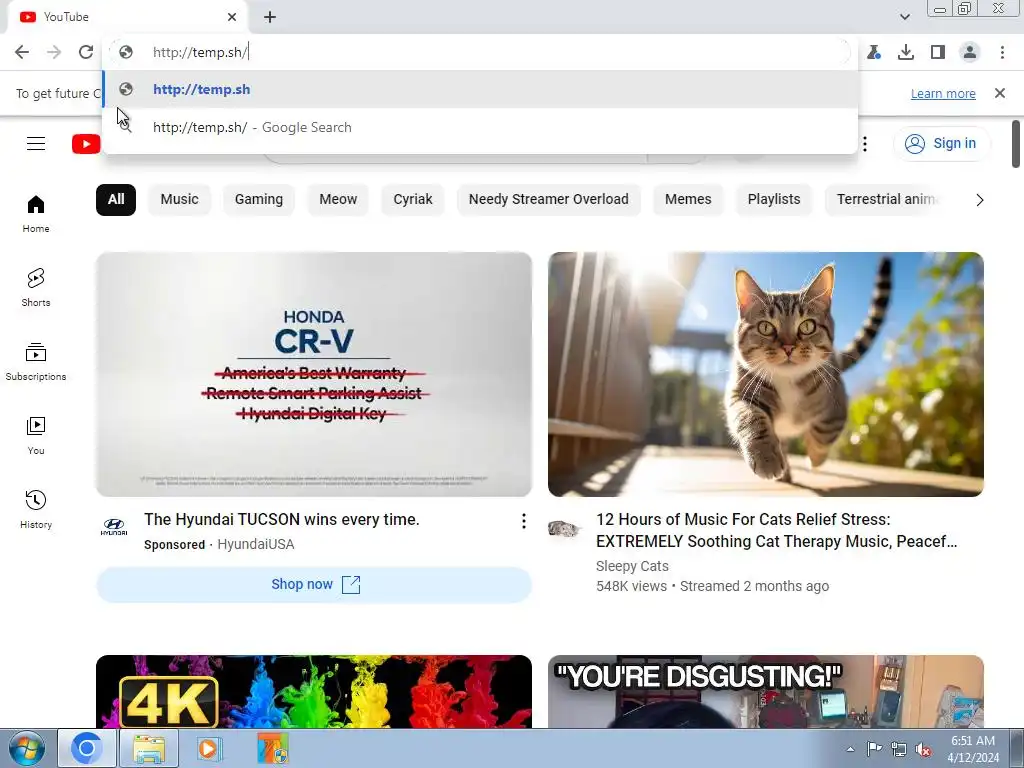Open the fourth taskbar app with shield
This screenshot has height=768, width=1024.
(272, 748)
